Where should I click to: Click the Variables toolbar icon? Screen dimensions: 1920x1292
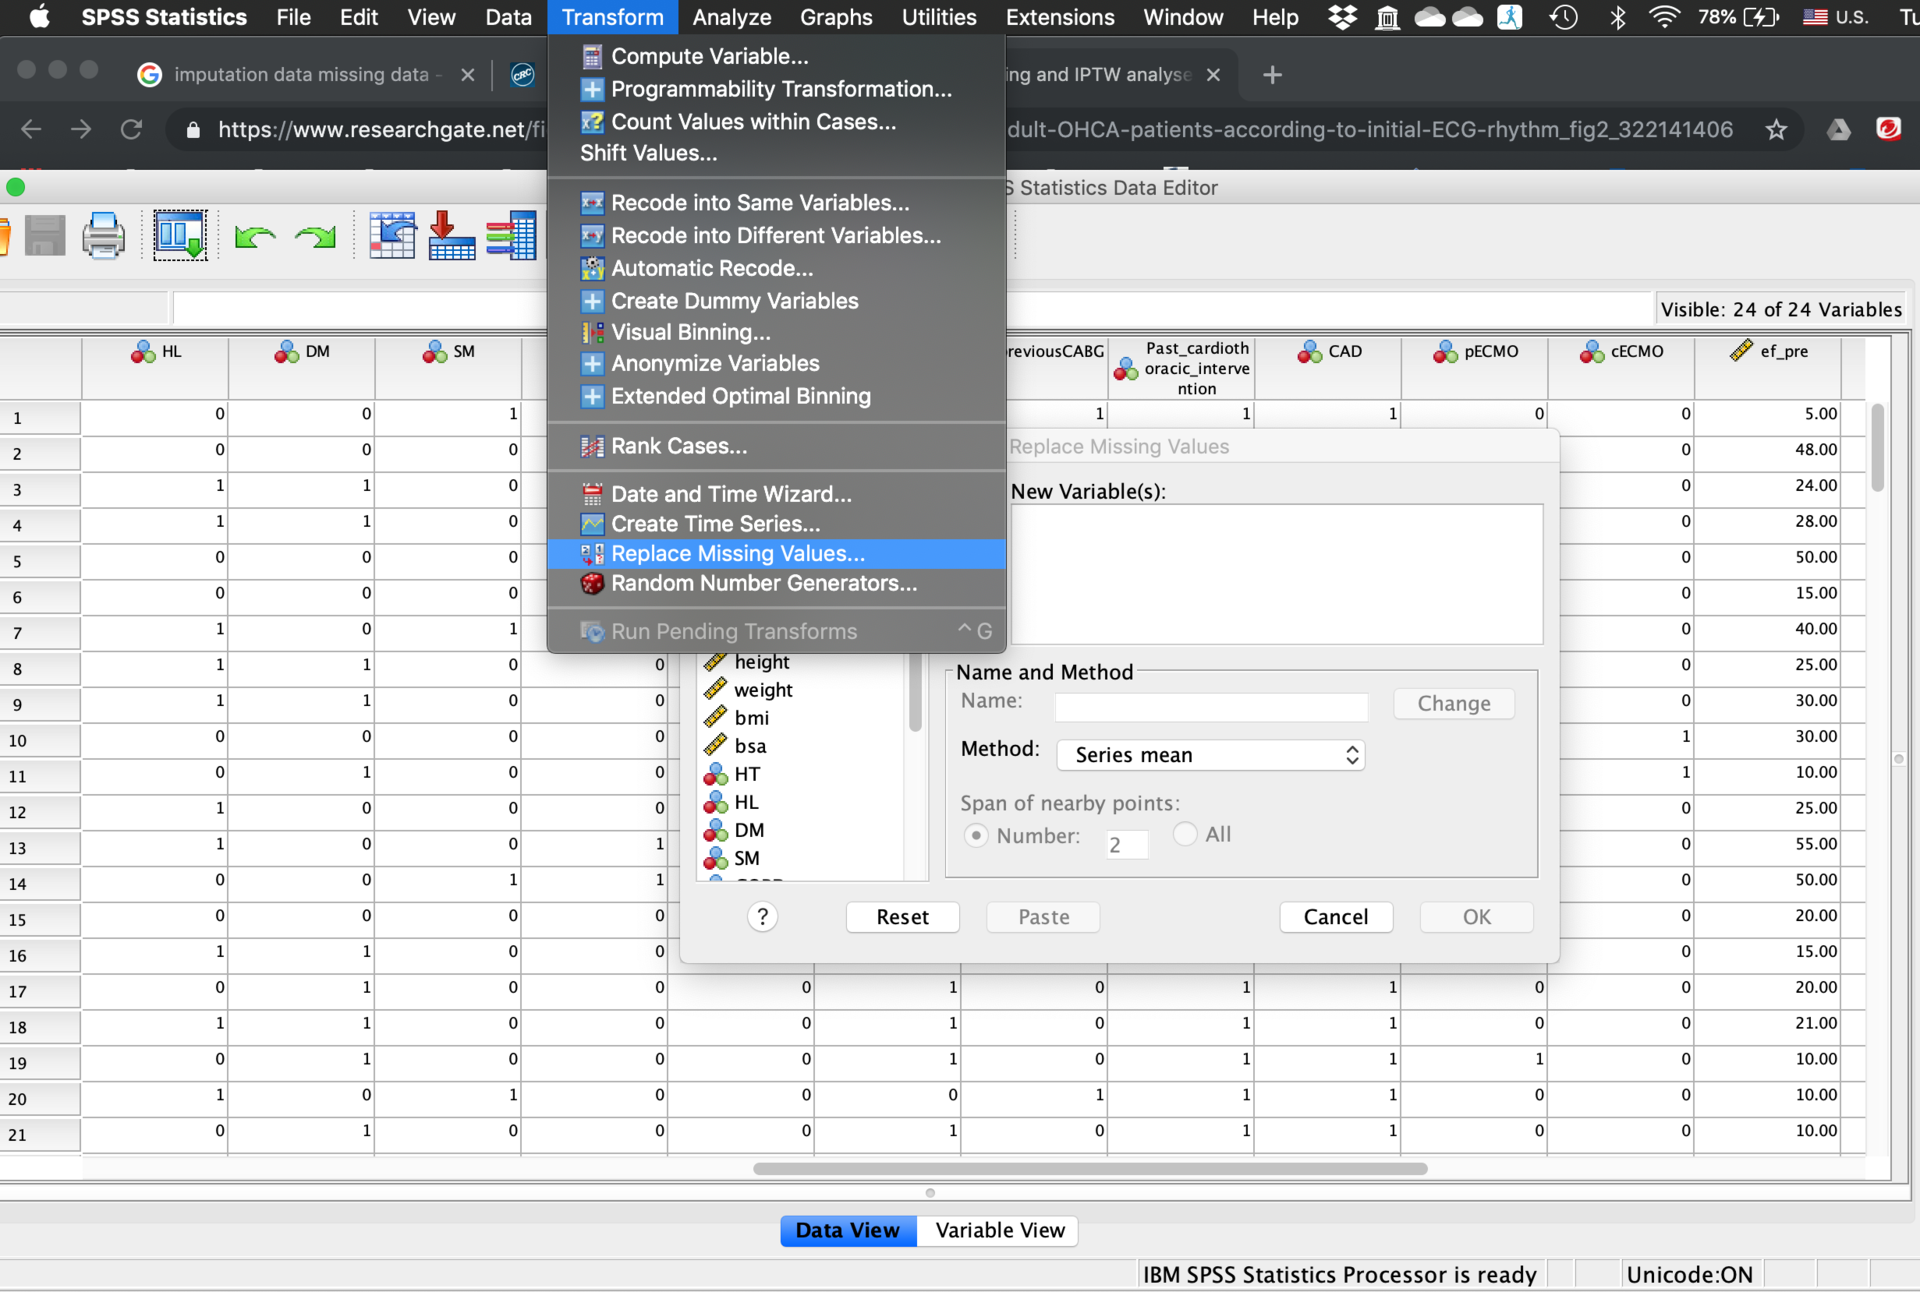[511, 236]
